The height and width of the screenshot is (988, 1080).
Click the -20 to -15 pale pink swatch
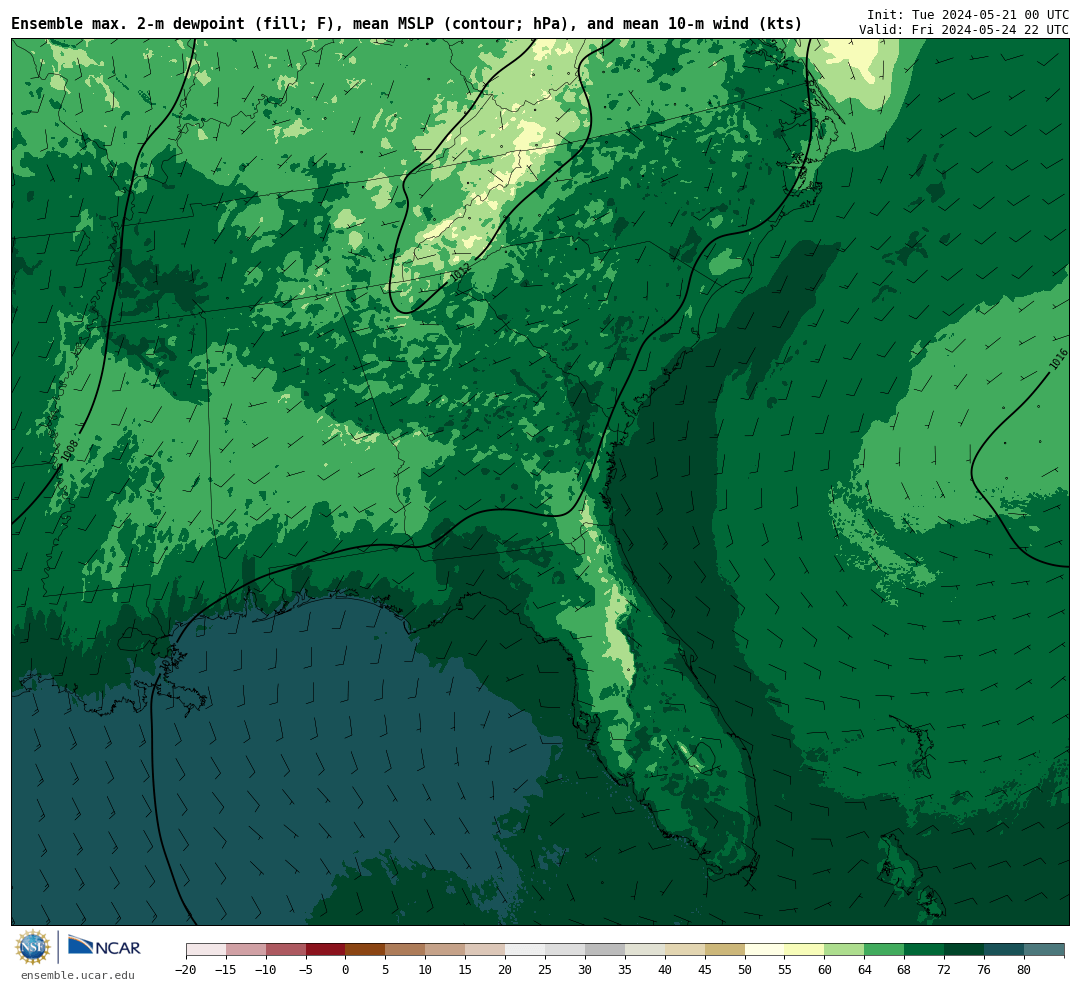pyautogui.click(x=205, y=950)
